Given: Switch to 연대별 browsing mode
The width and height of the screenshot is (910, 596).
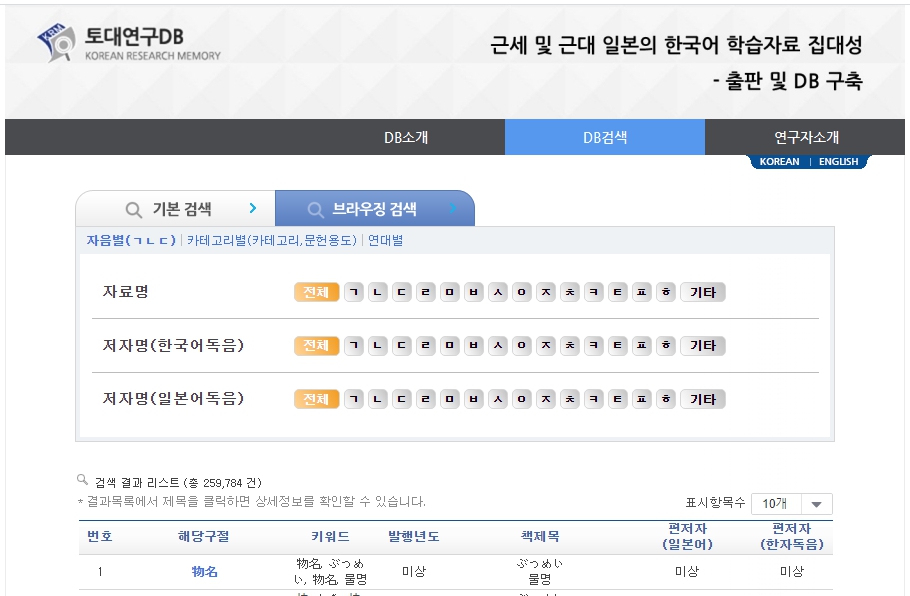Looking at the screenshot, I should click(386, 240).
